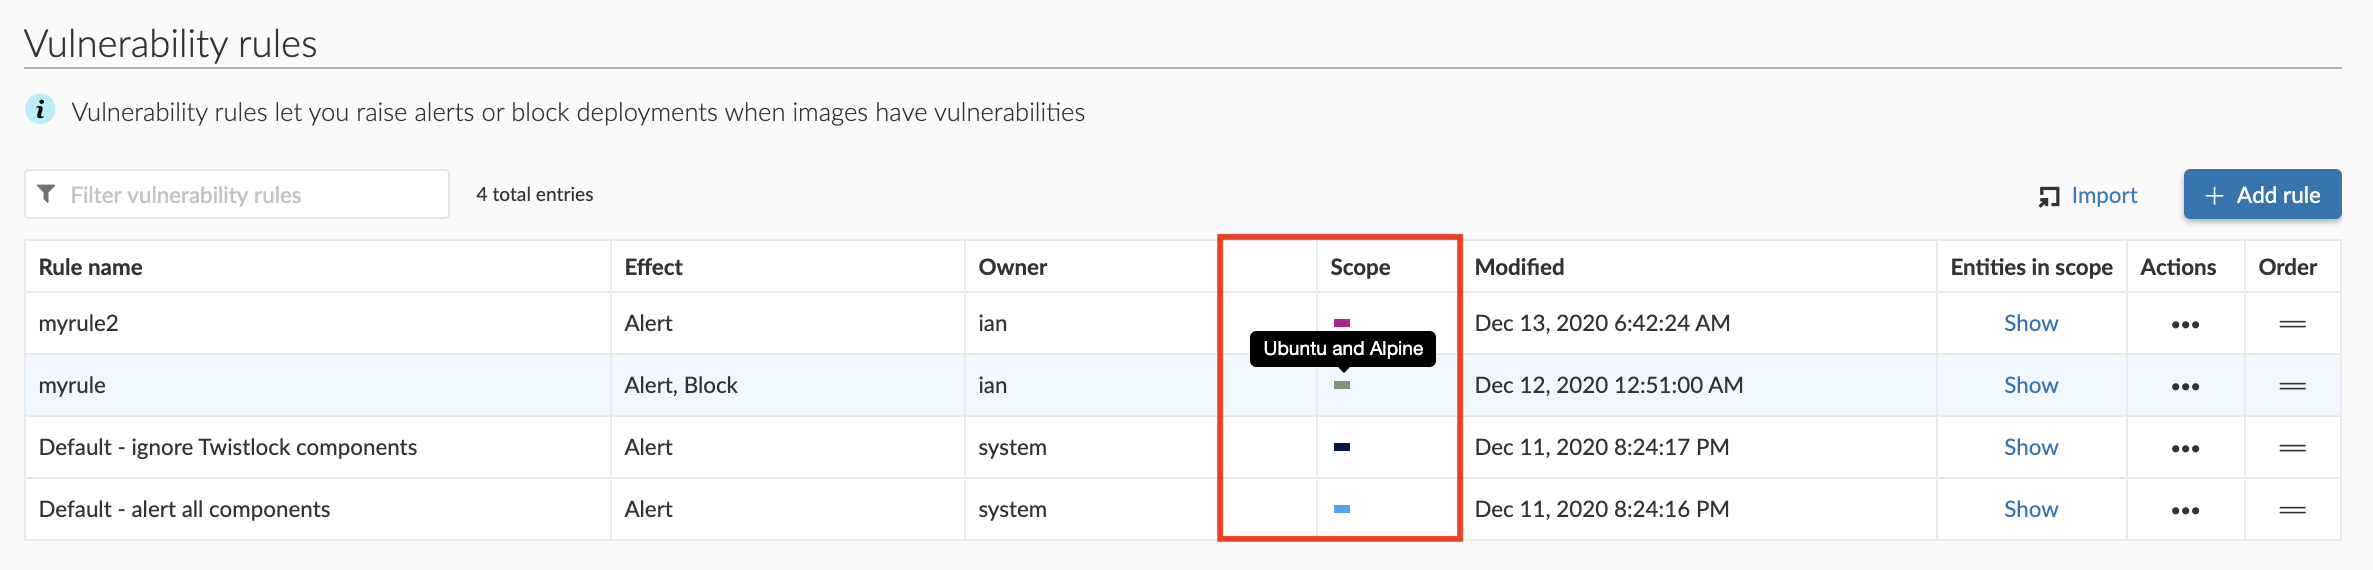
Task: Click owner system for alert all components
Action: [x=1012, y=509]
